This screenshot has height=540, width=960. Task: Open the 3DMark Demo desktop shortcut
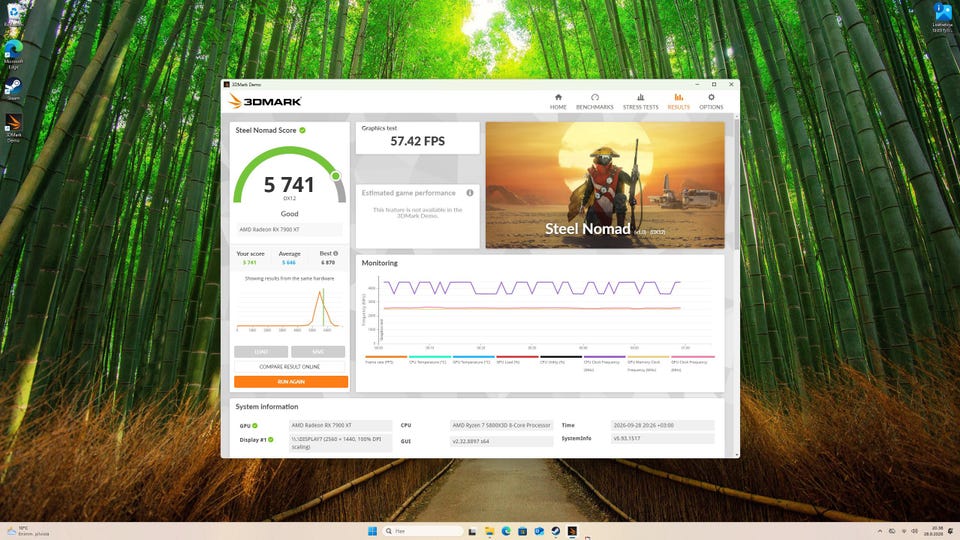(x=13, y=129)
